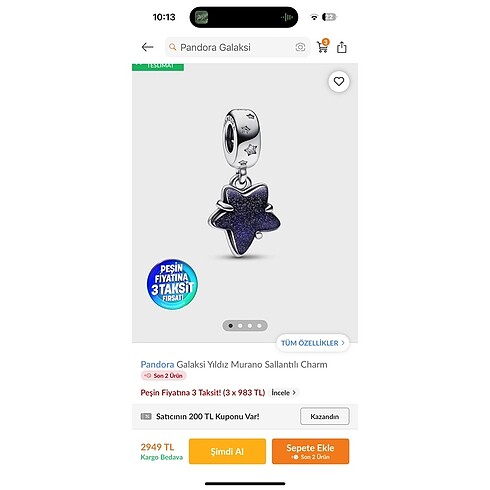Add product to favorites heart
Image resolution: width=490 pixels, height=490 pixels.
coord(339,81)
